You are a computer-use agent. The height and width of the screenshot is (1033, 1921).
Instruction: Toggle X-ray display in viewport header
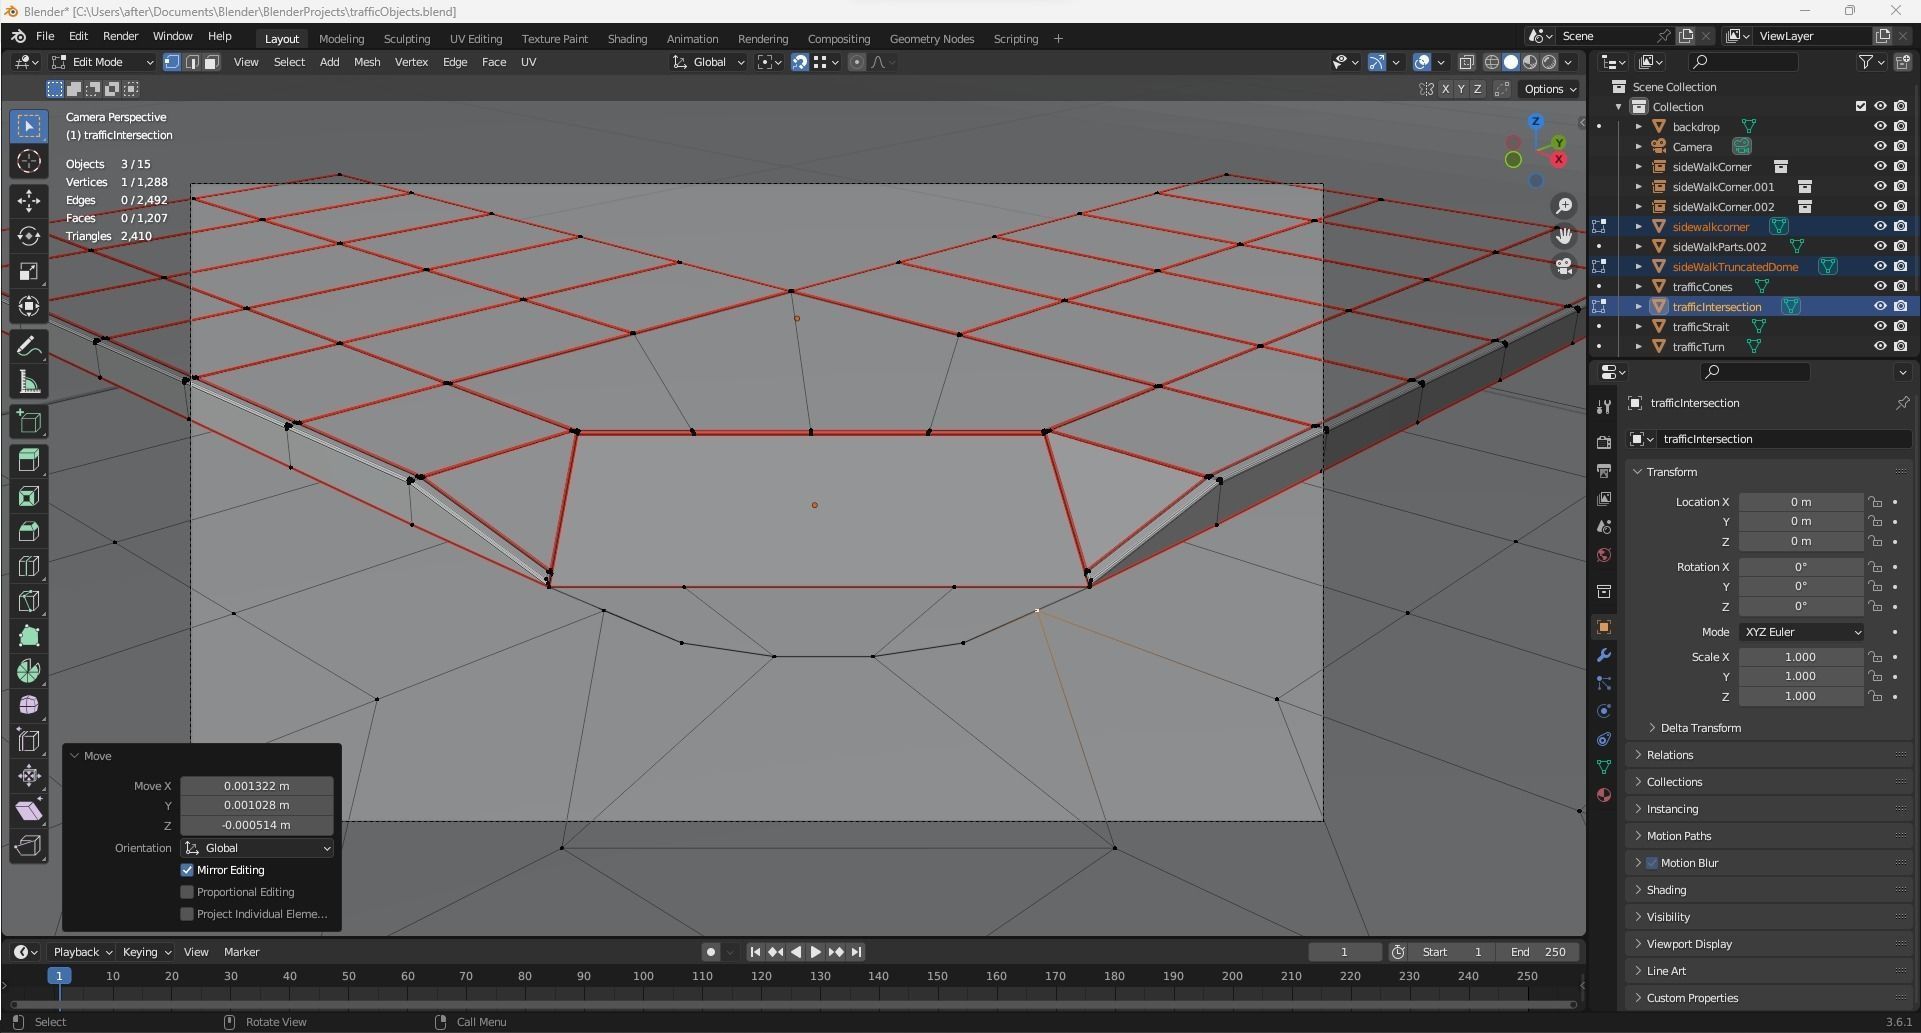(1466, 62)
